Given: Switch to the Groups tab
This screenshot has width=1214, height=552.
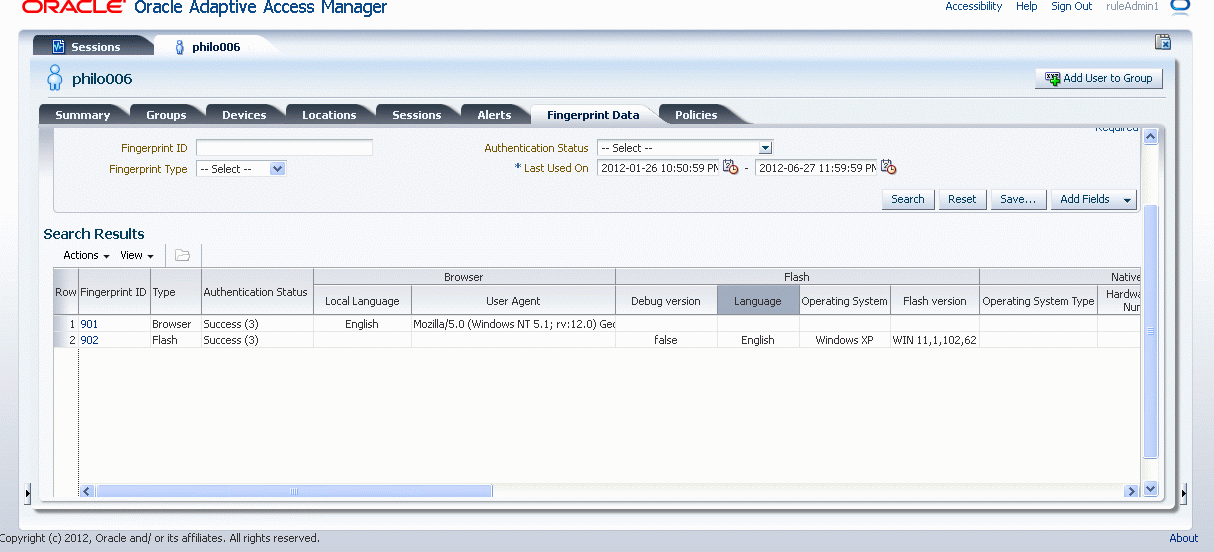Looking at the screenshot, I should [x=166, y=115].
